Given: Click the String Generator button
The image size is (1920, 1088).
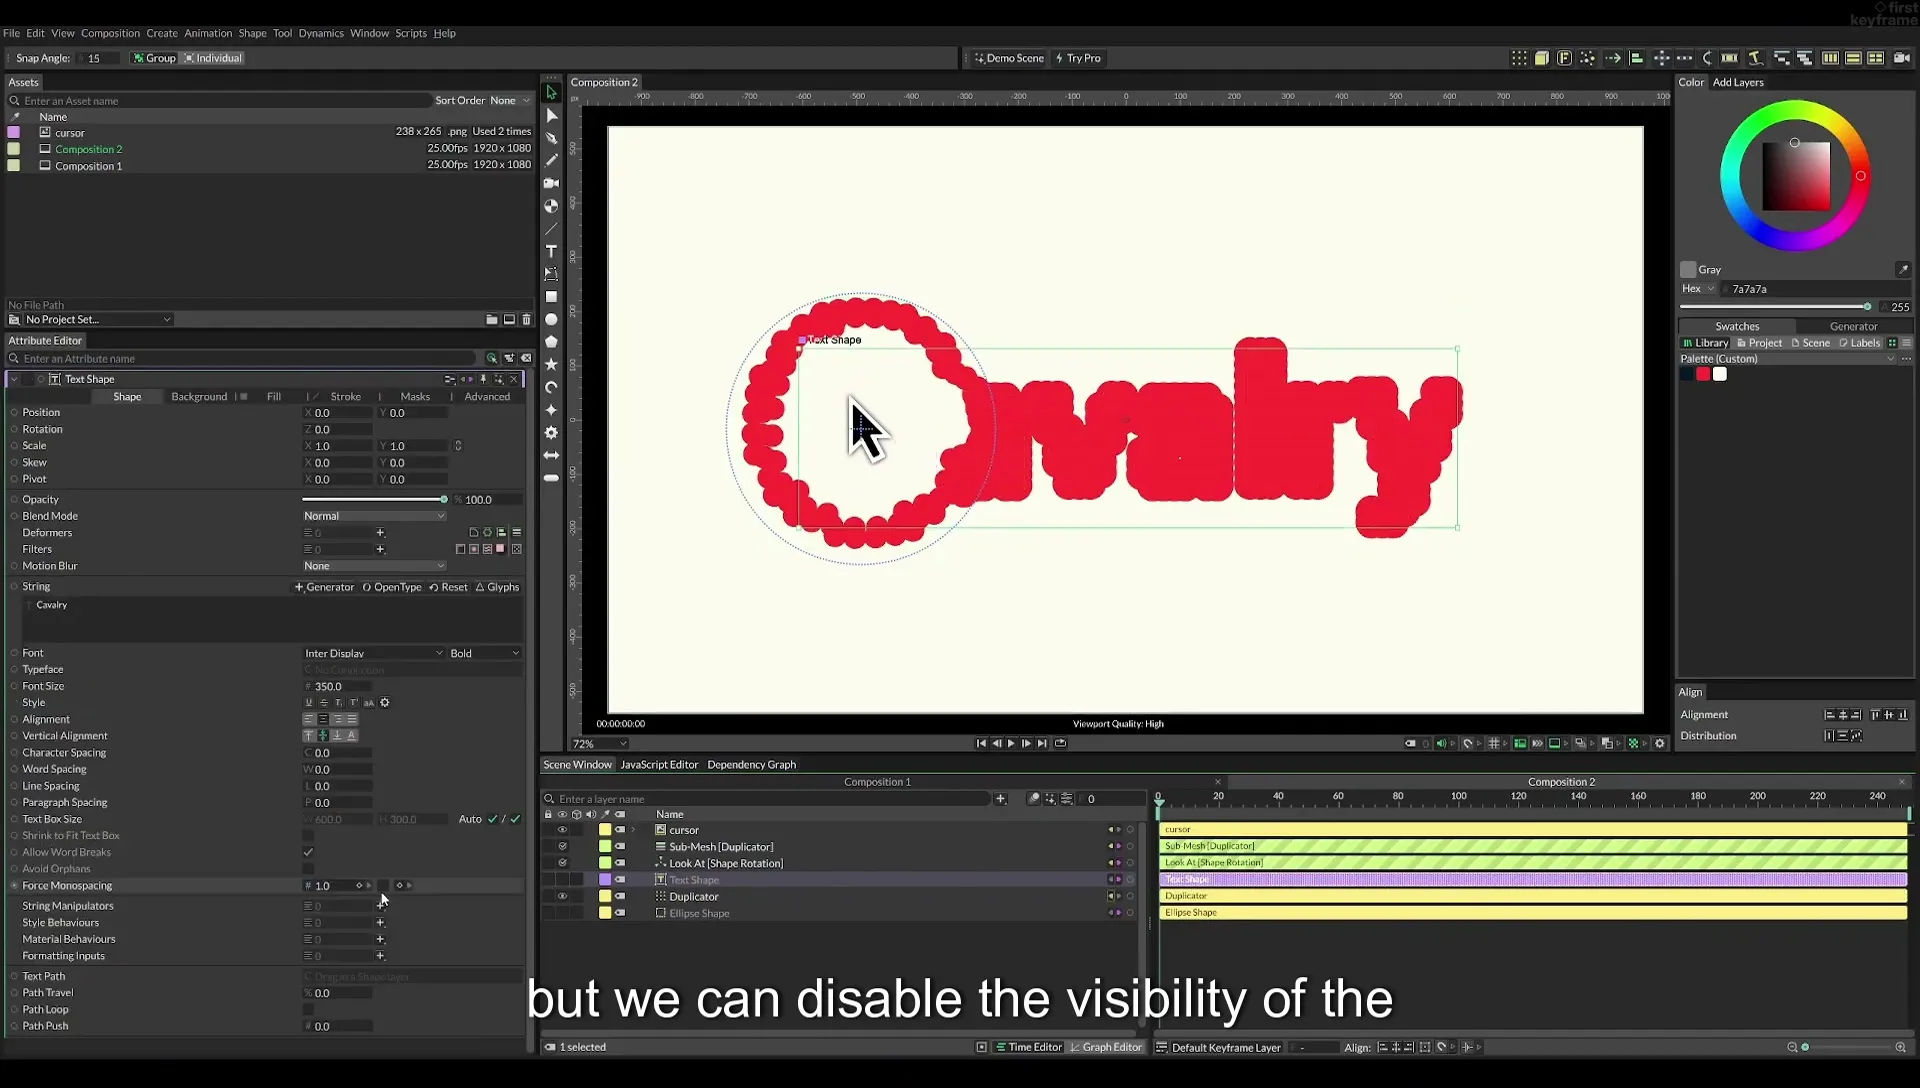Looking at the screenshot, I should coord(324,587).
